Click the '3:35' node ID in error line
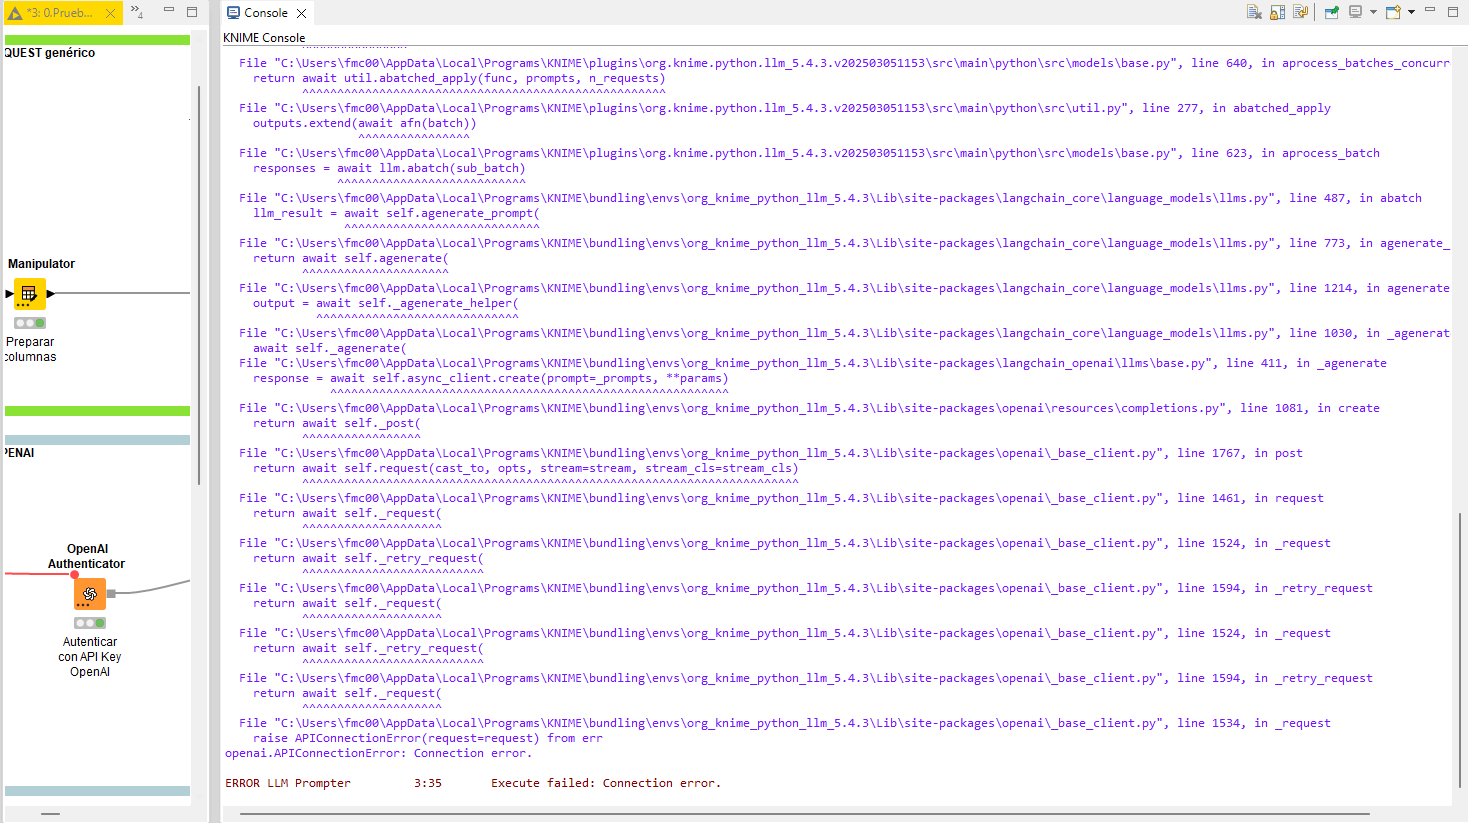The height and width of the screenshot is (823, 1469). point(428,783)
